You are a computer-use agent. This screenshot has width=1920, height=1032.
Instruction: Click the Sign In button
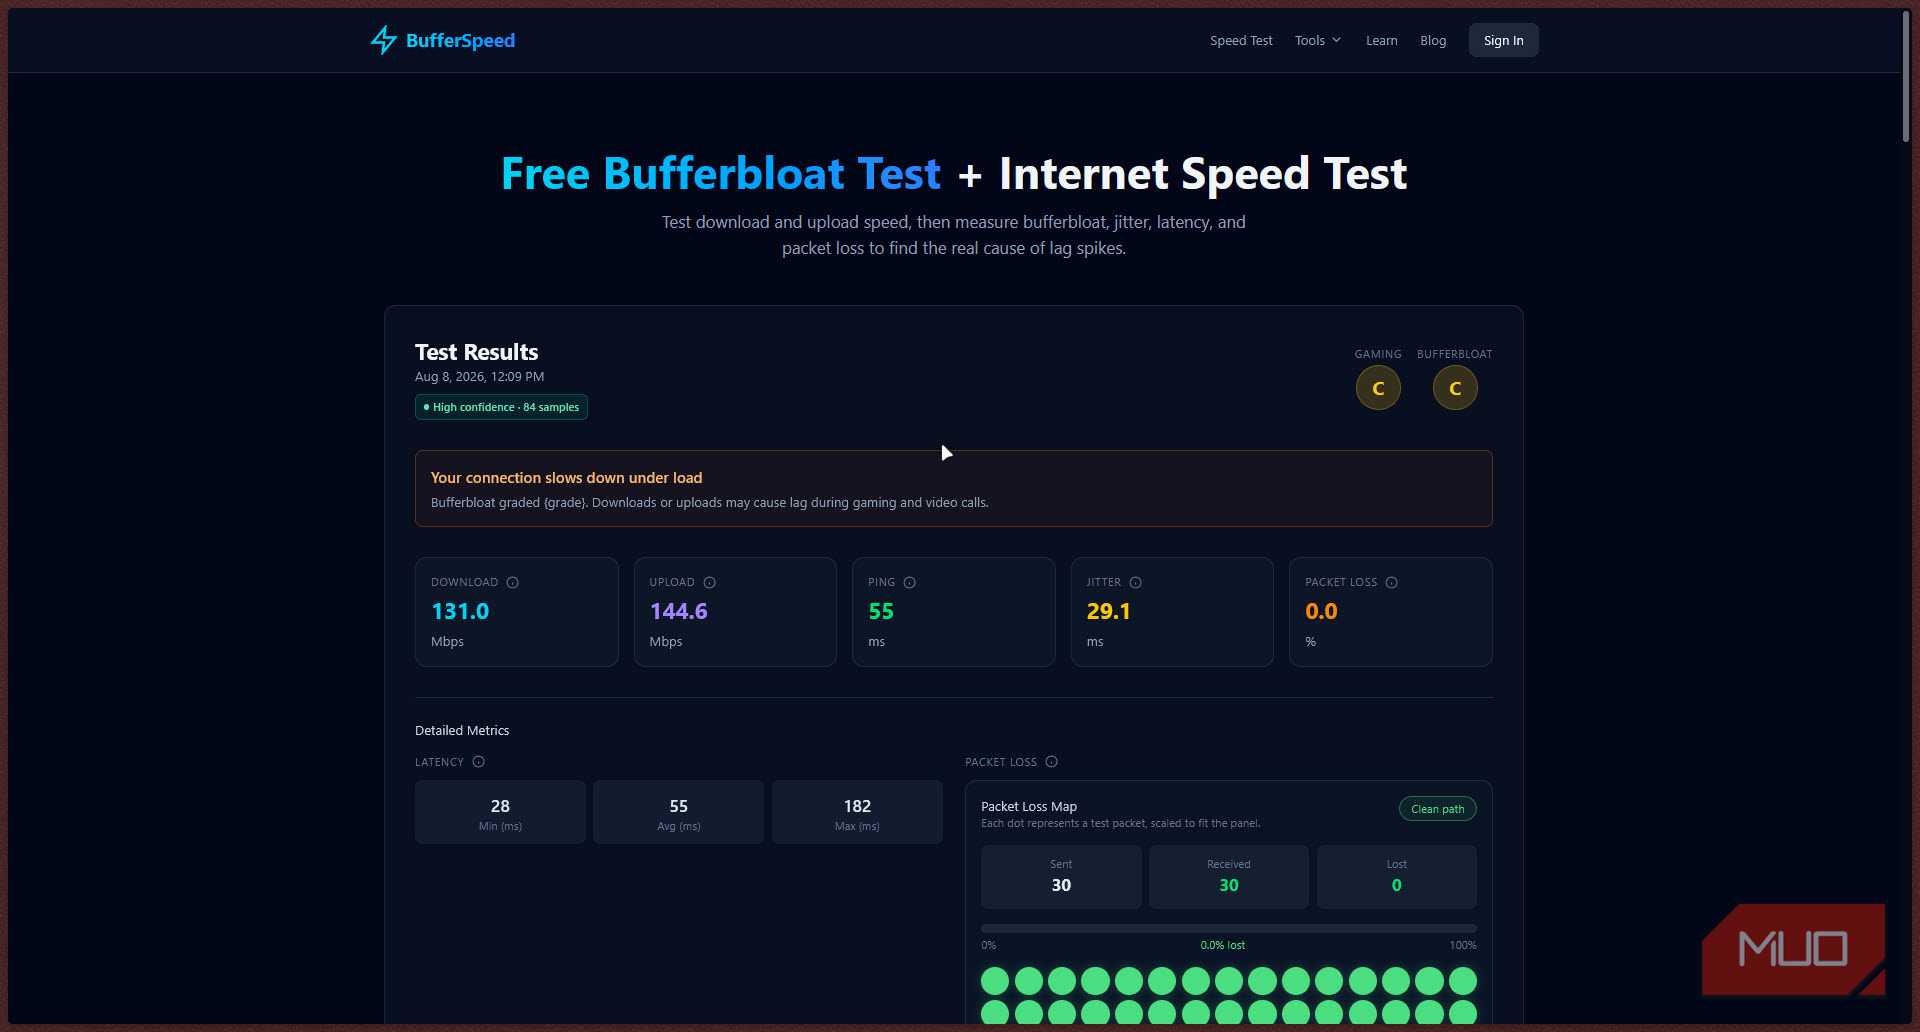(x=1503, y=40)
